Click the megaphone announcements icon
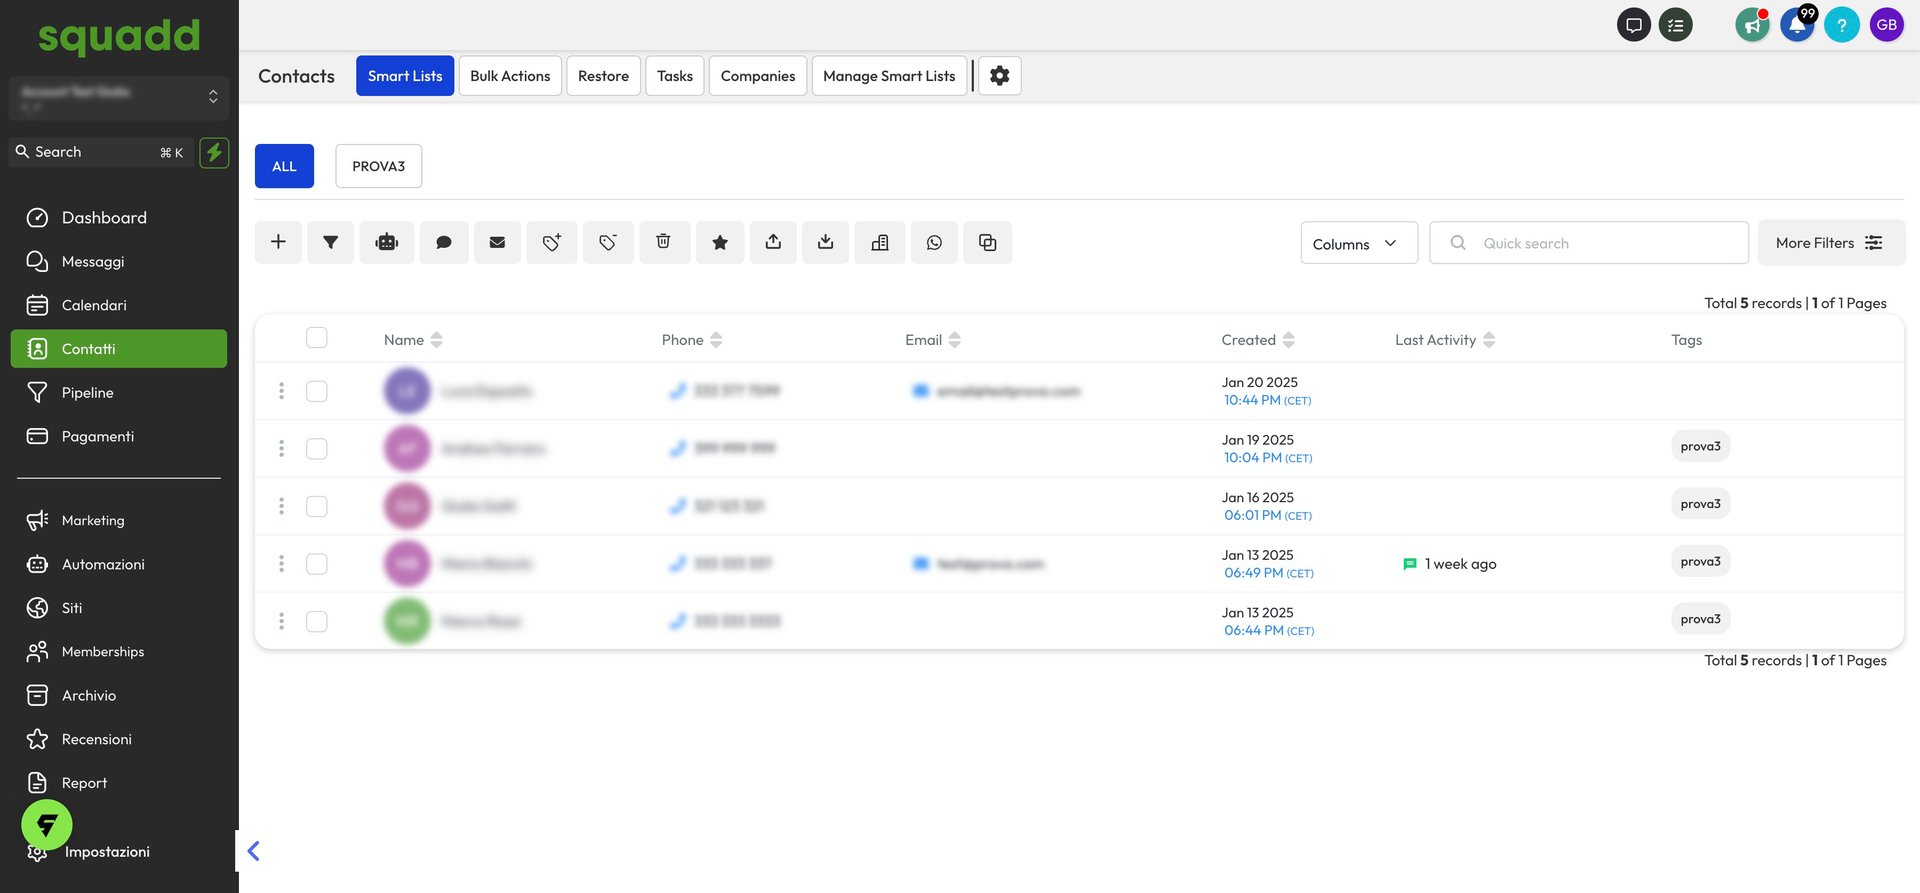Image resolution: width=1920 pixels, height=893 pixels. pos(1752,25)
